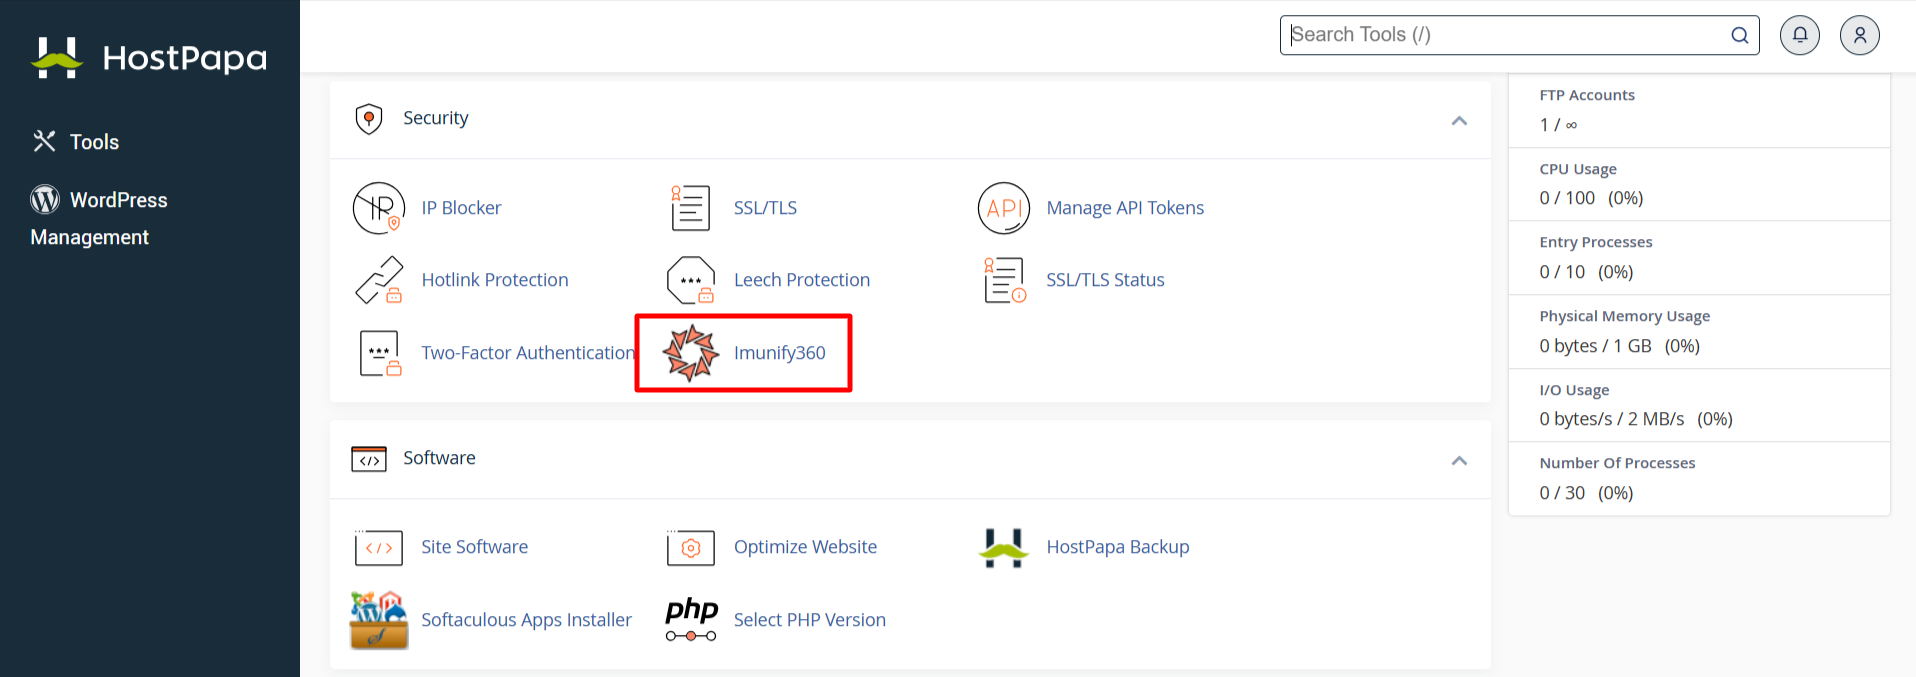This screenshot has height=677, width=1916.
Task: Click the Softaculous Apps Installer icon
Action: [x=379, y=620]
